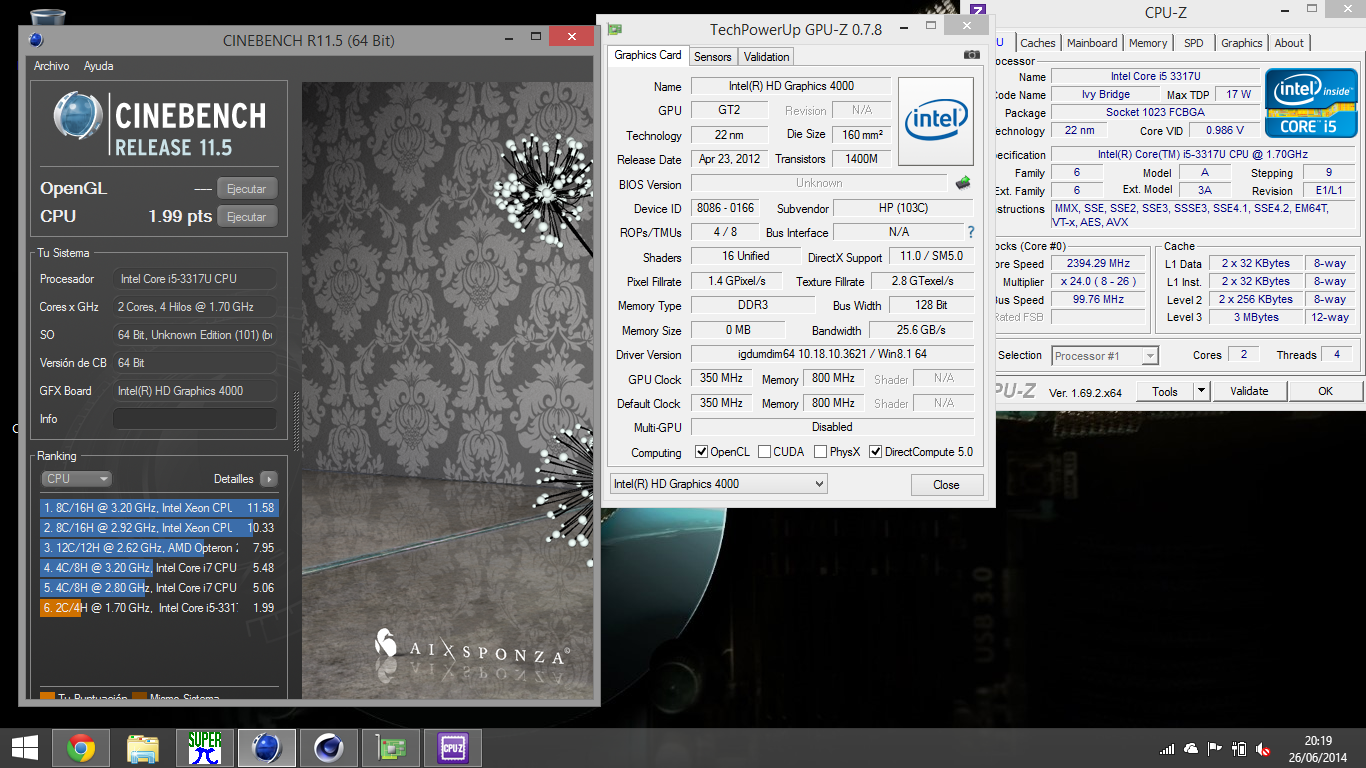The width and height of the screenshot is (1366, 768).
Task: Switch to the Memory tab in CPU-Z
Action: [x=1148, y=43]
